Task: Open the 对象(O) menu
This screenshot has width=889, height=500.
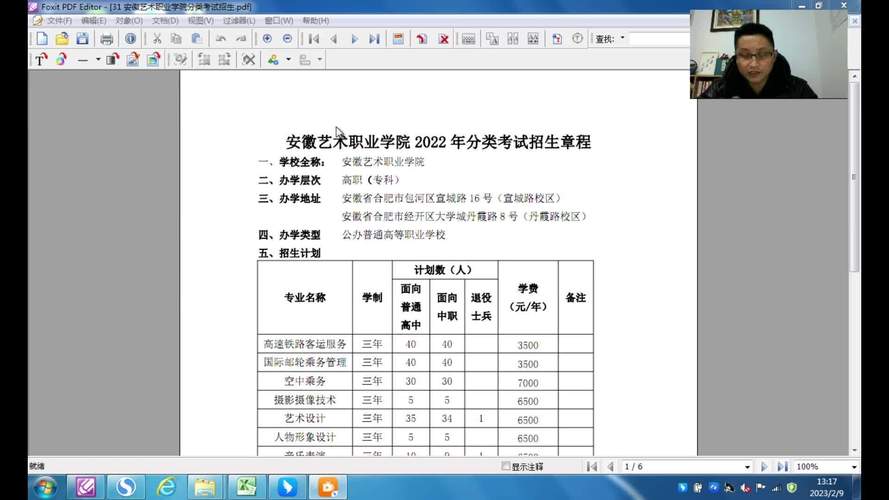Action: coord(129,20)
